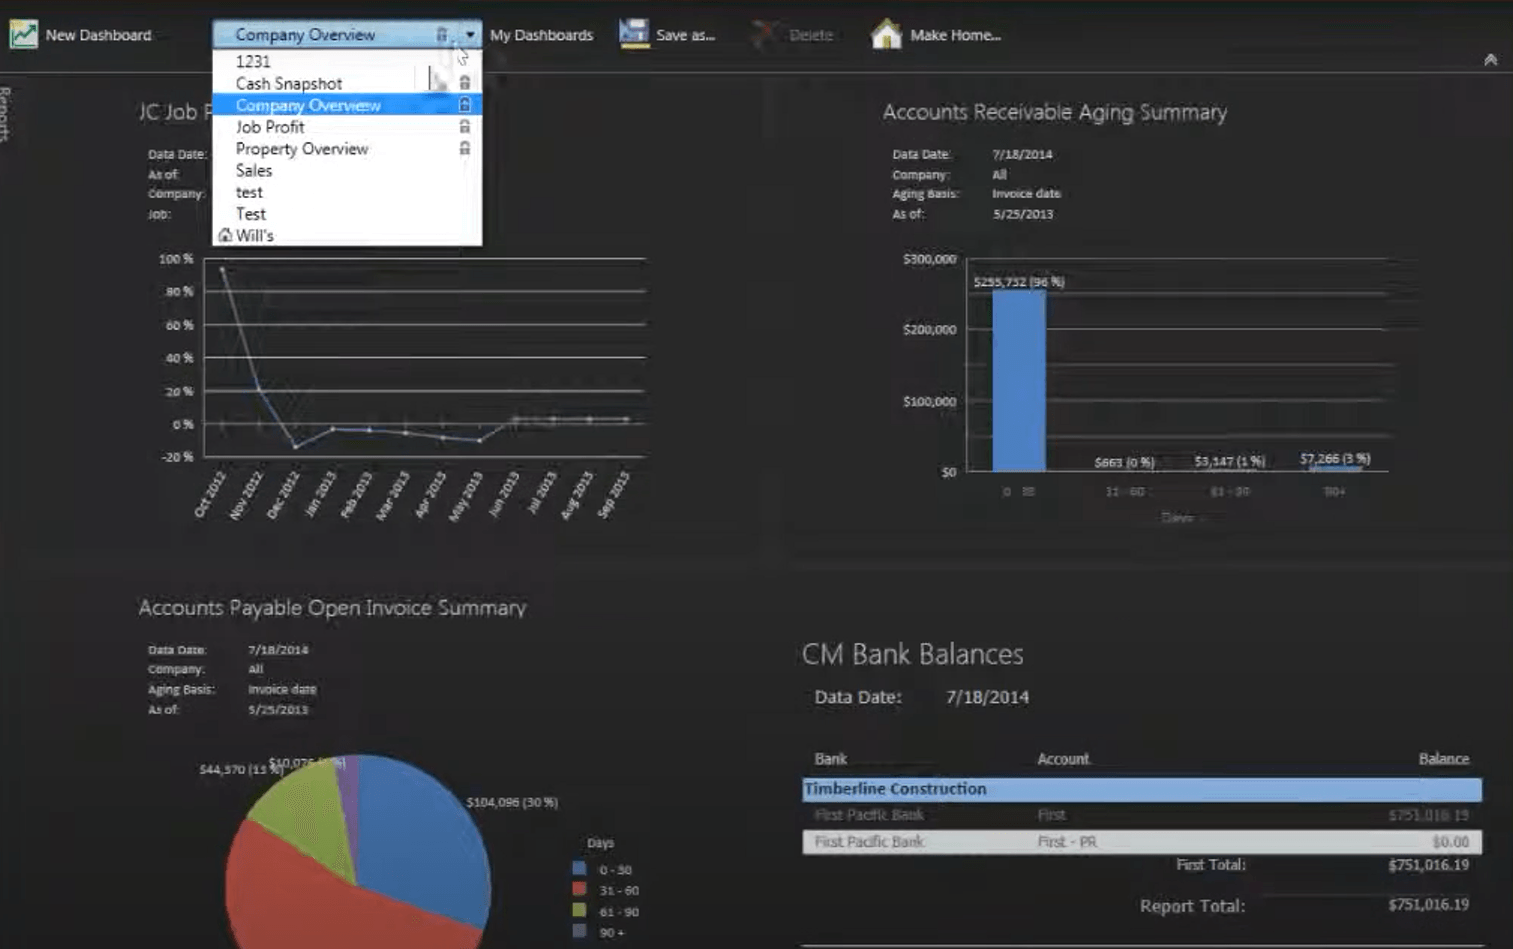Click the Balance column header

[x=1443, y=759]
